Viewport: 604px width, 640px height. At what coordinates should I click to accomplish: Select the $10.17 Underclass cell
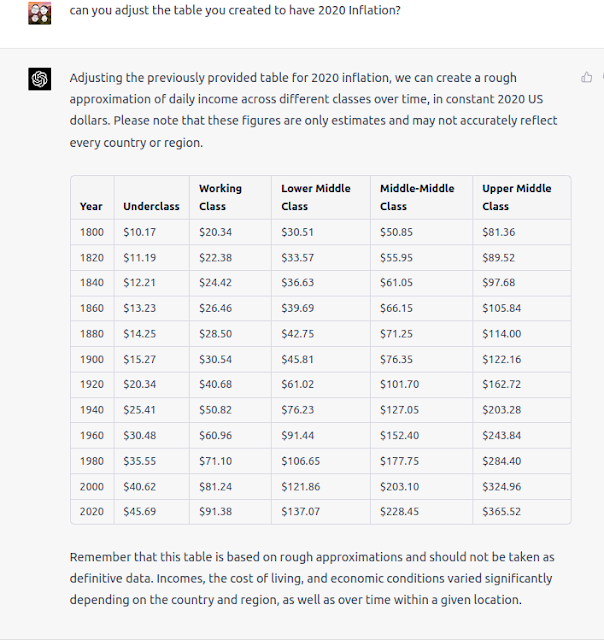pyautogui.click(x=140, y=232)
